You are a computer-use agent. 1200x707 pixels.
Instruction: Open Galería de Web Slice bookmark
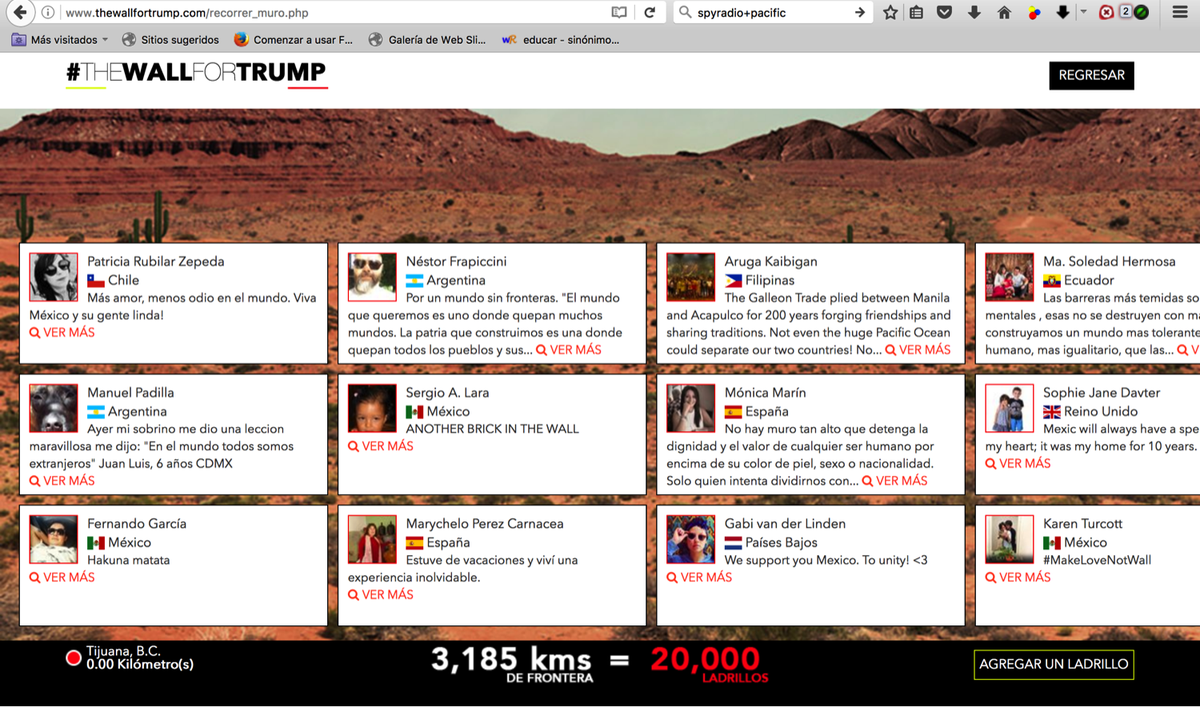(x=427, y=40)
